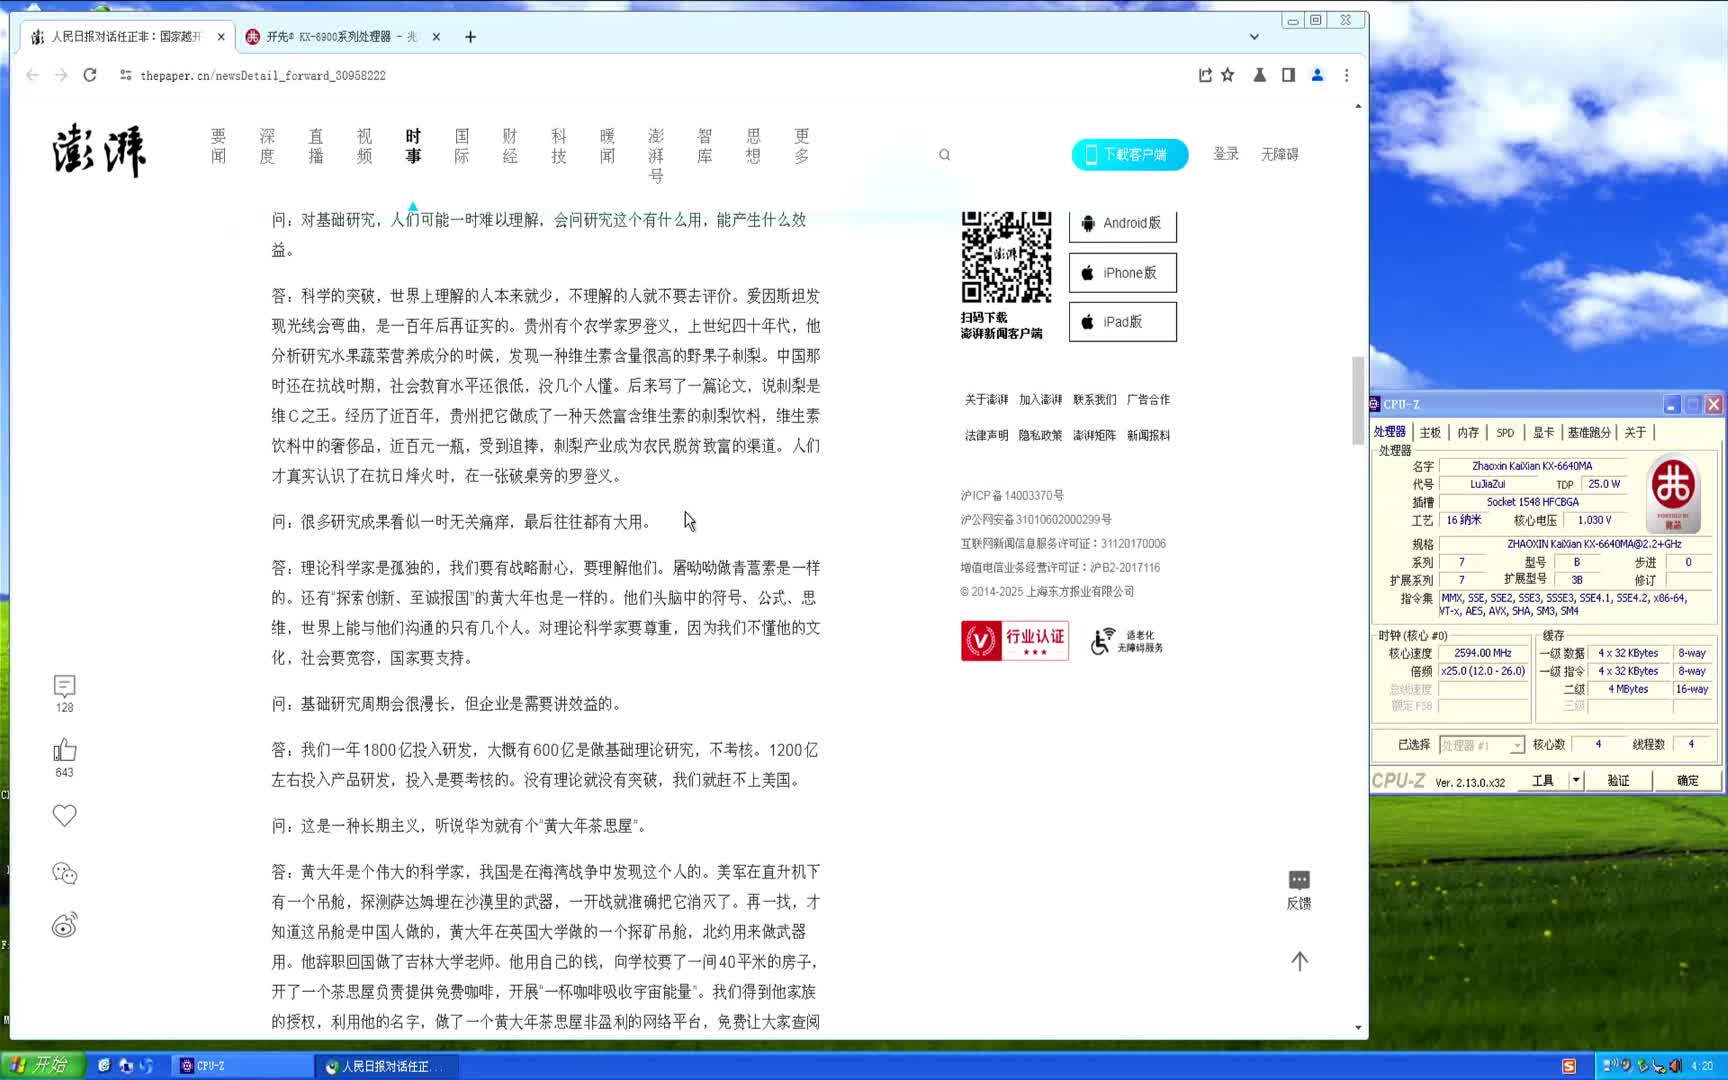Image resolution: width=1728 pixels, height=1080 pixels.
Task: Open the search with the magnifier icon
Action: pos(944,154)
